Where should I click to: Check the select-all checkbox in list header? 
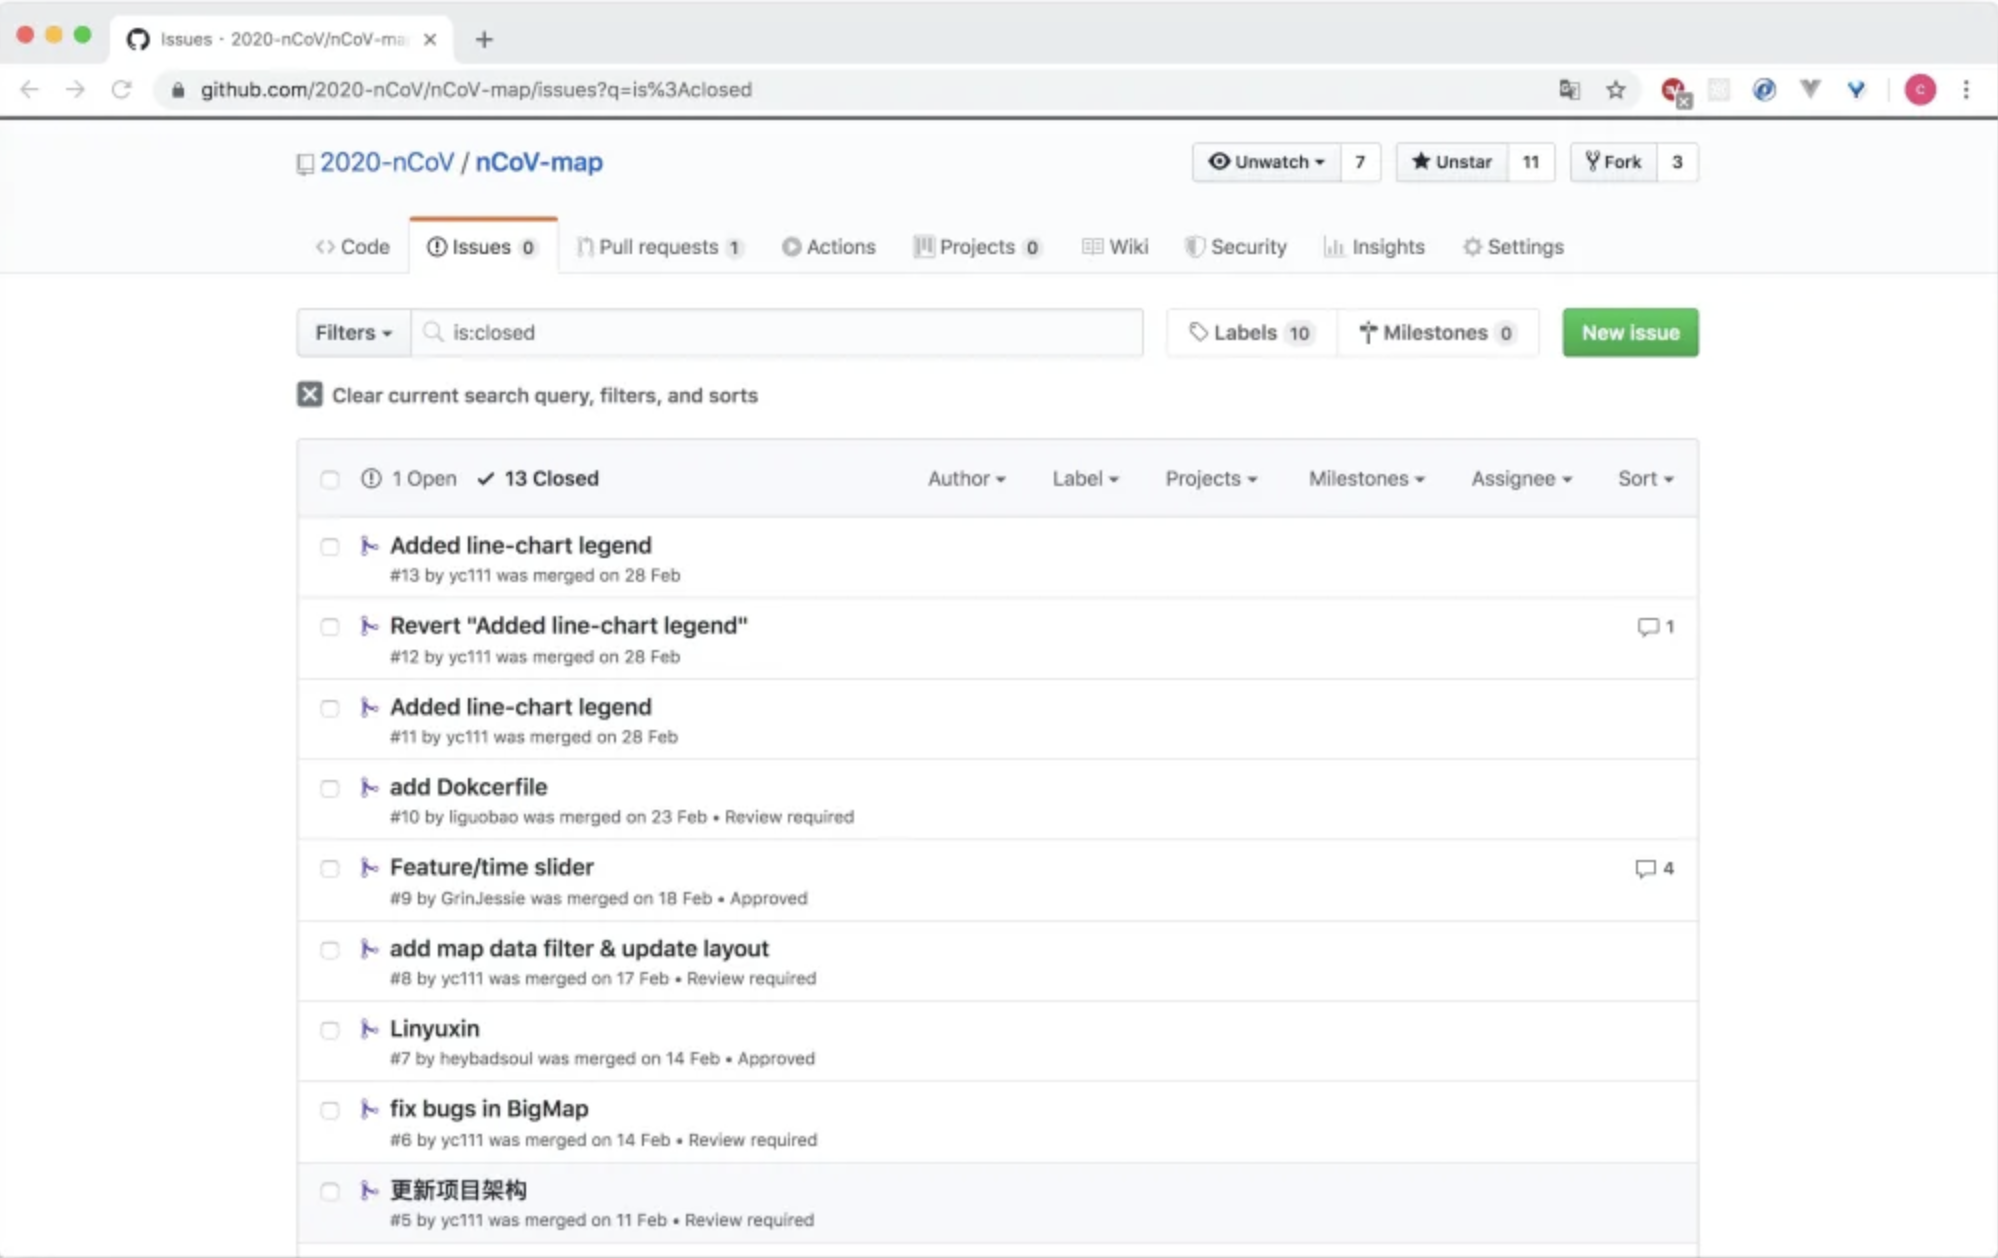point(330,479)
